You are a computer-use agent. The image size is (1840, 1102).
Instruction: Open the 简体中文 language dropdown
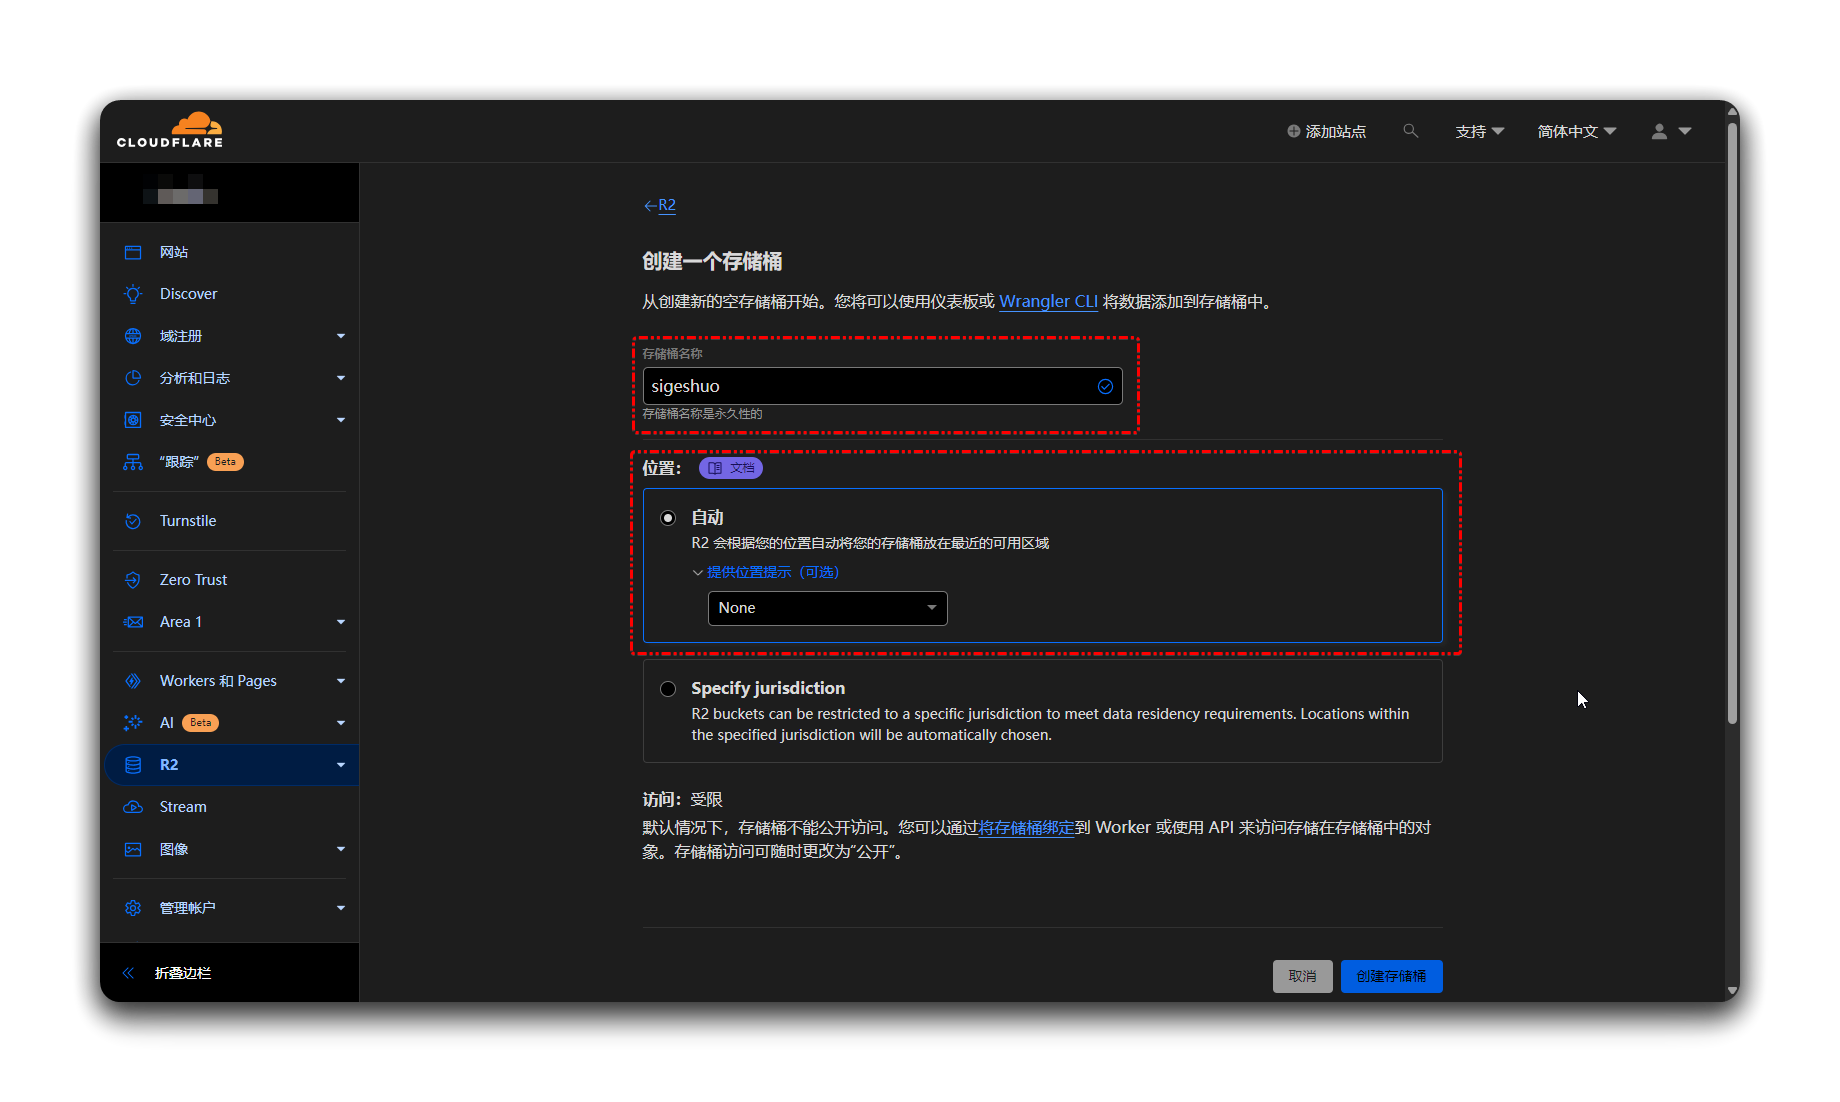click(1577, 131)
